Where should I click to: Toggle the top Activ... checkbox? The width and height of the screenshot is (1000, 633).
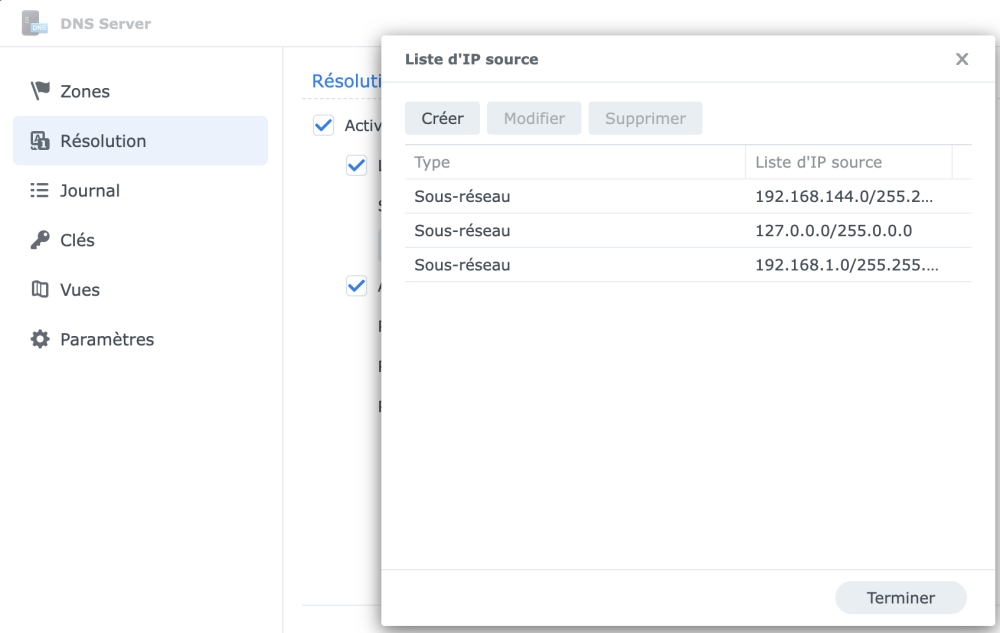coord(323,125)
